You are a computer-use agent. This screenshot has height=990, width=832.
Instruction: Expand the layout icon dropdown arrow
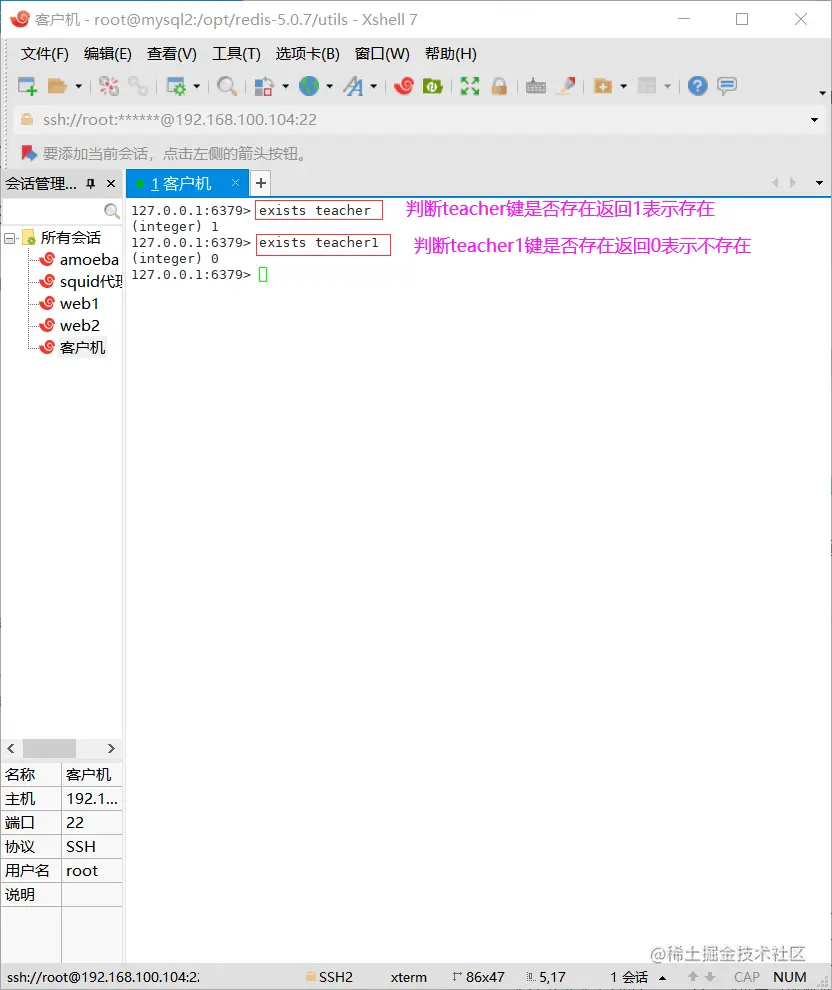(667, 86)
